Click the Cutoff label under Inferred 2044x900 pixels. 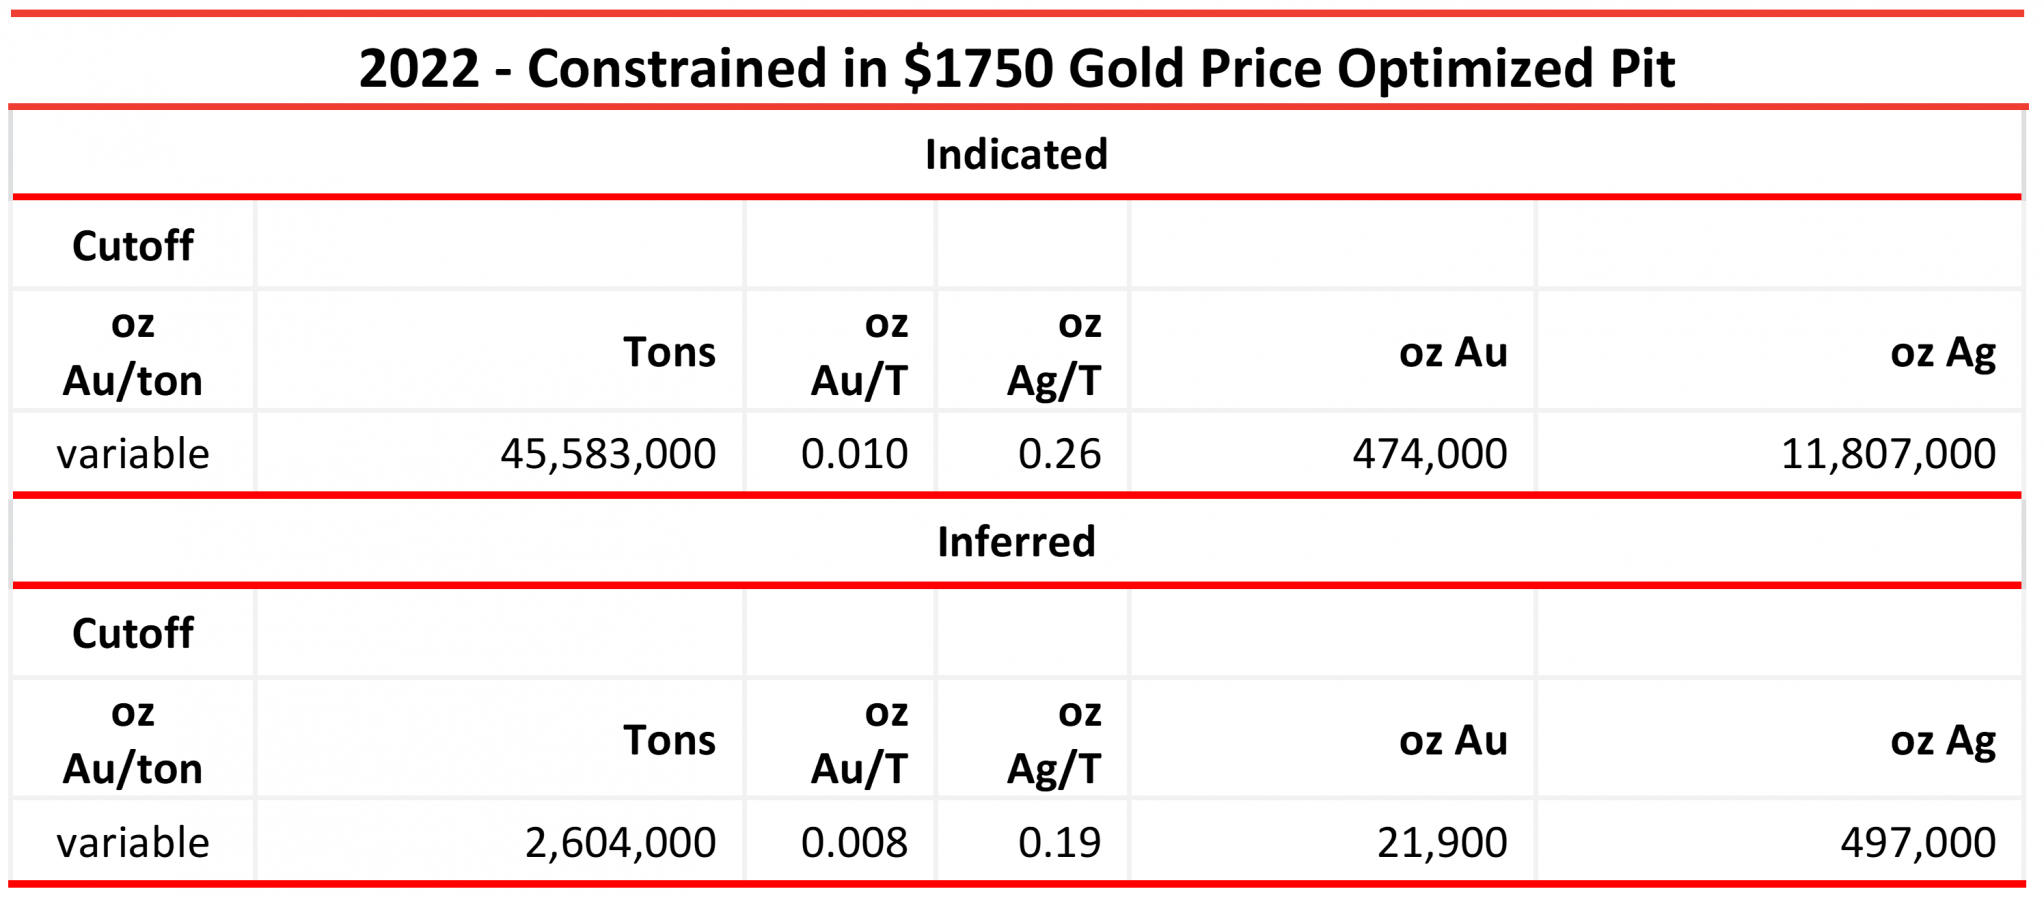tap(133, 633)
